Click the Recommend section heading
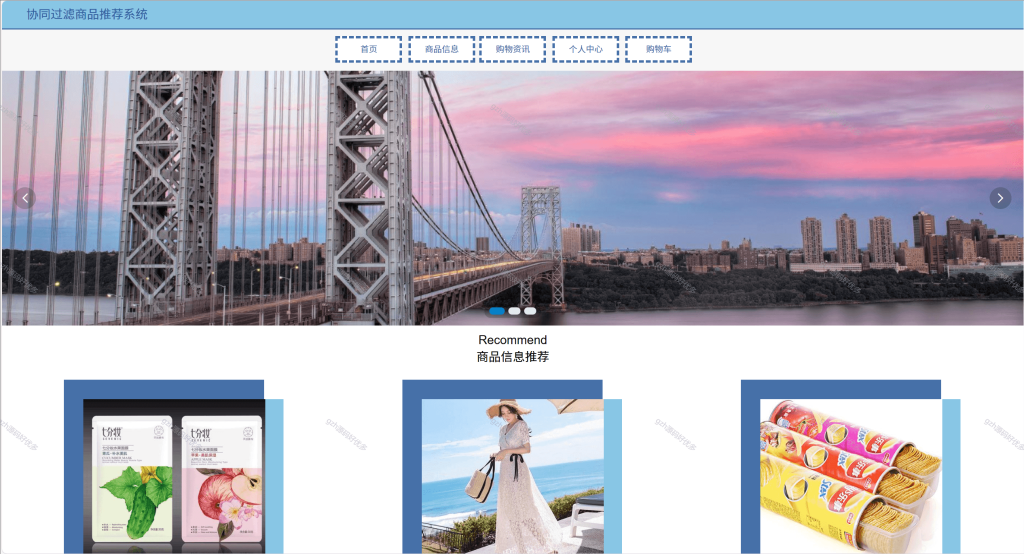The height and width of the screenshot is (554, 1024). click(513, 340)
